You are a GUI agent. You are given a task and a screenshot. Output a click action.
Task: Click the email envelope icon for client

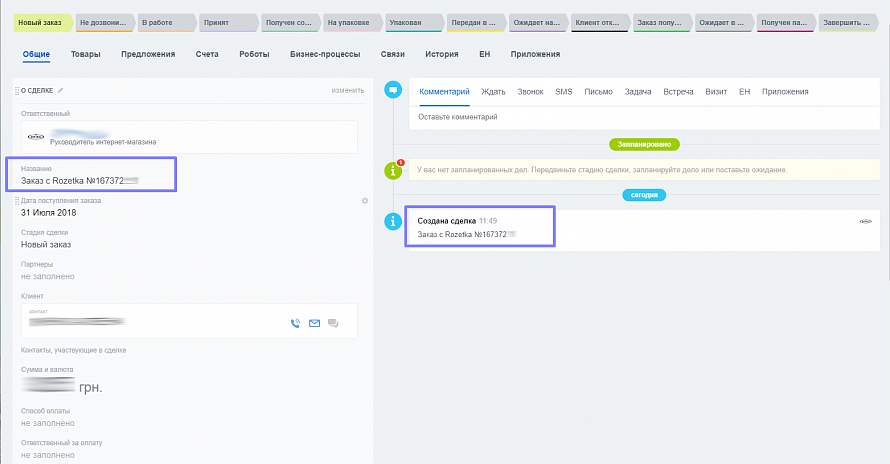pyautogui.click(x=314, y=323)
